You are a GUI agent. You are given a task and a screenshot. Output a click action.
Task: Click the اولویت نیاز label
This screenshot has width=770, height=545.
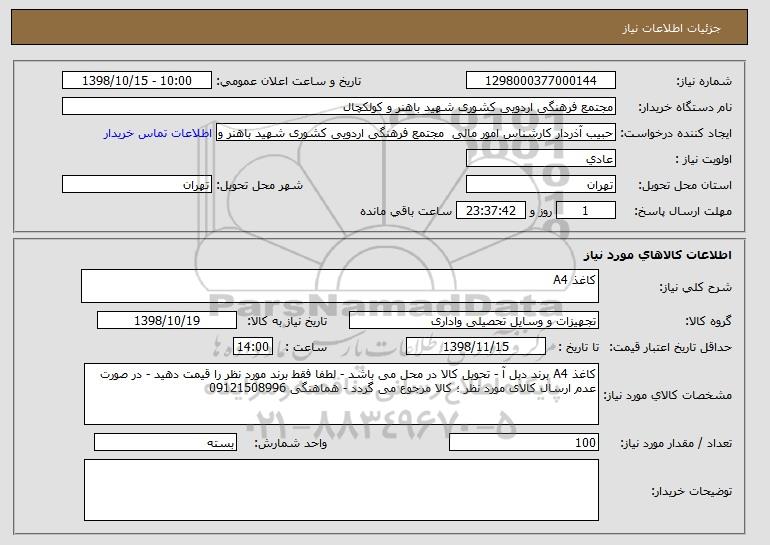[x=704, y=159]
